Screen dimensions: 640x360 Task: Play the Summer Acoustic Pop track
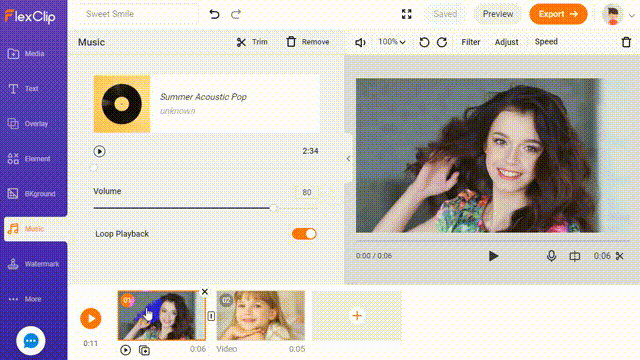(x=99, y=151)
